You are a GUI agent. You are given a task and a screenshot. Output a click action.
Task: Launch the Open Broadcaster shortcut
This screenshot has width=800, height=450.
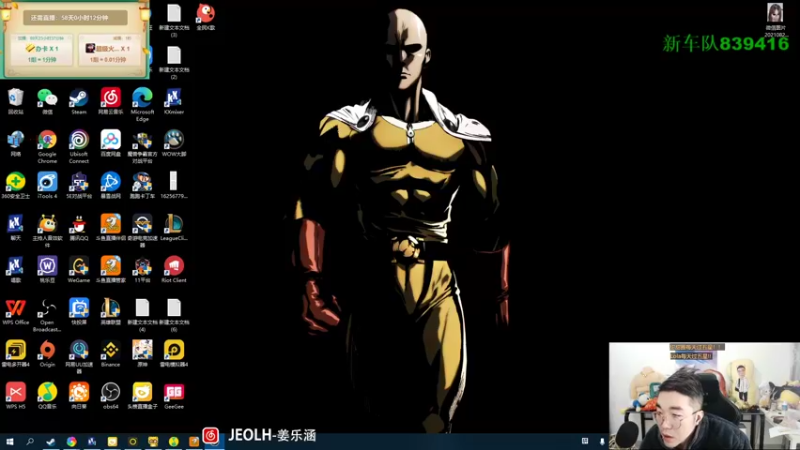47,309
